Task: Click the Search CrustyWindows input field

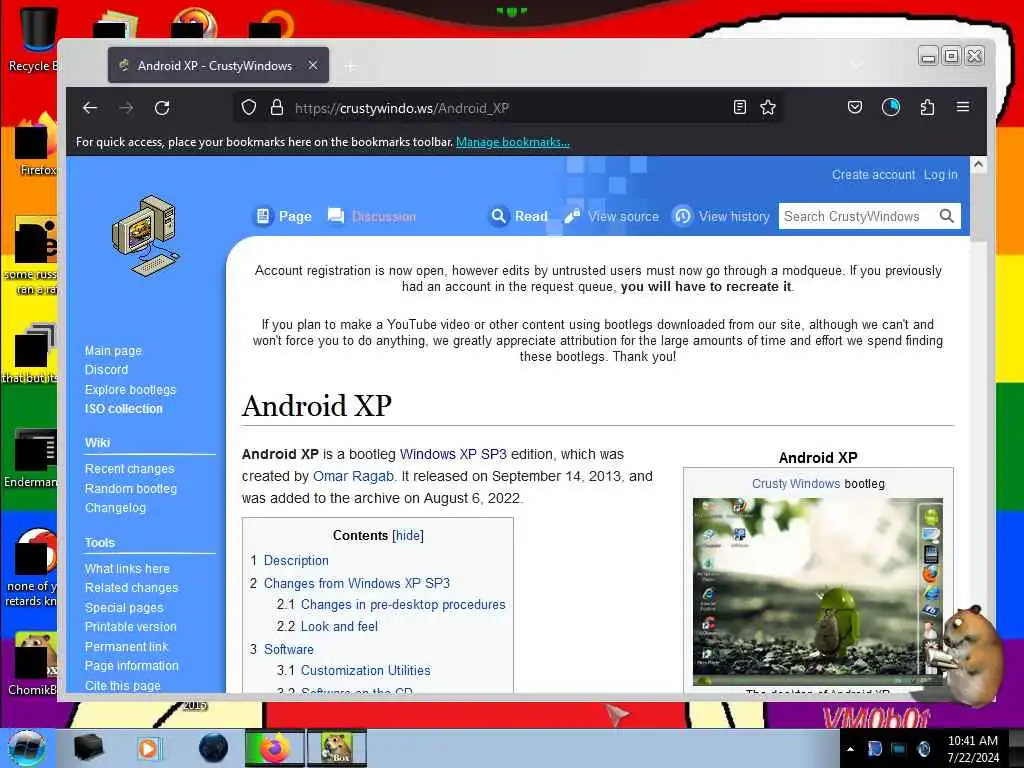Action: pos(858,216)
